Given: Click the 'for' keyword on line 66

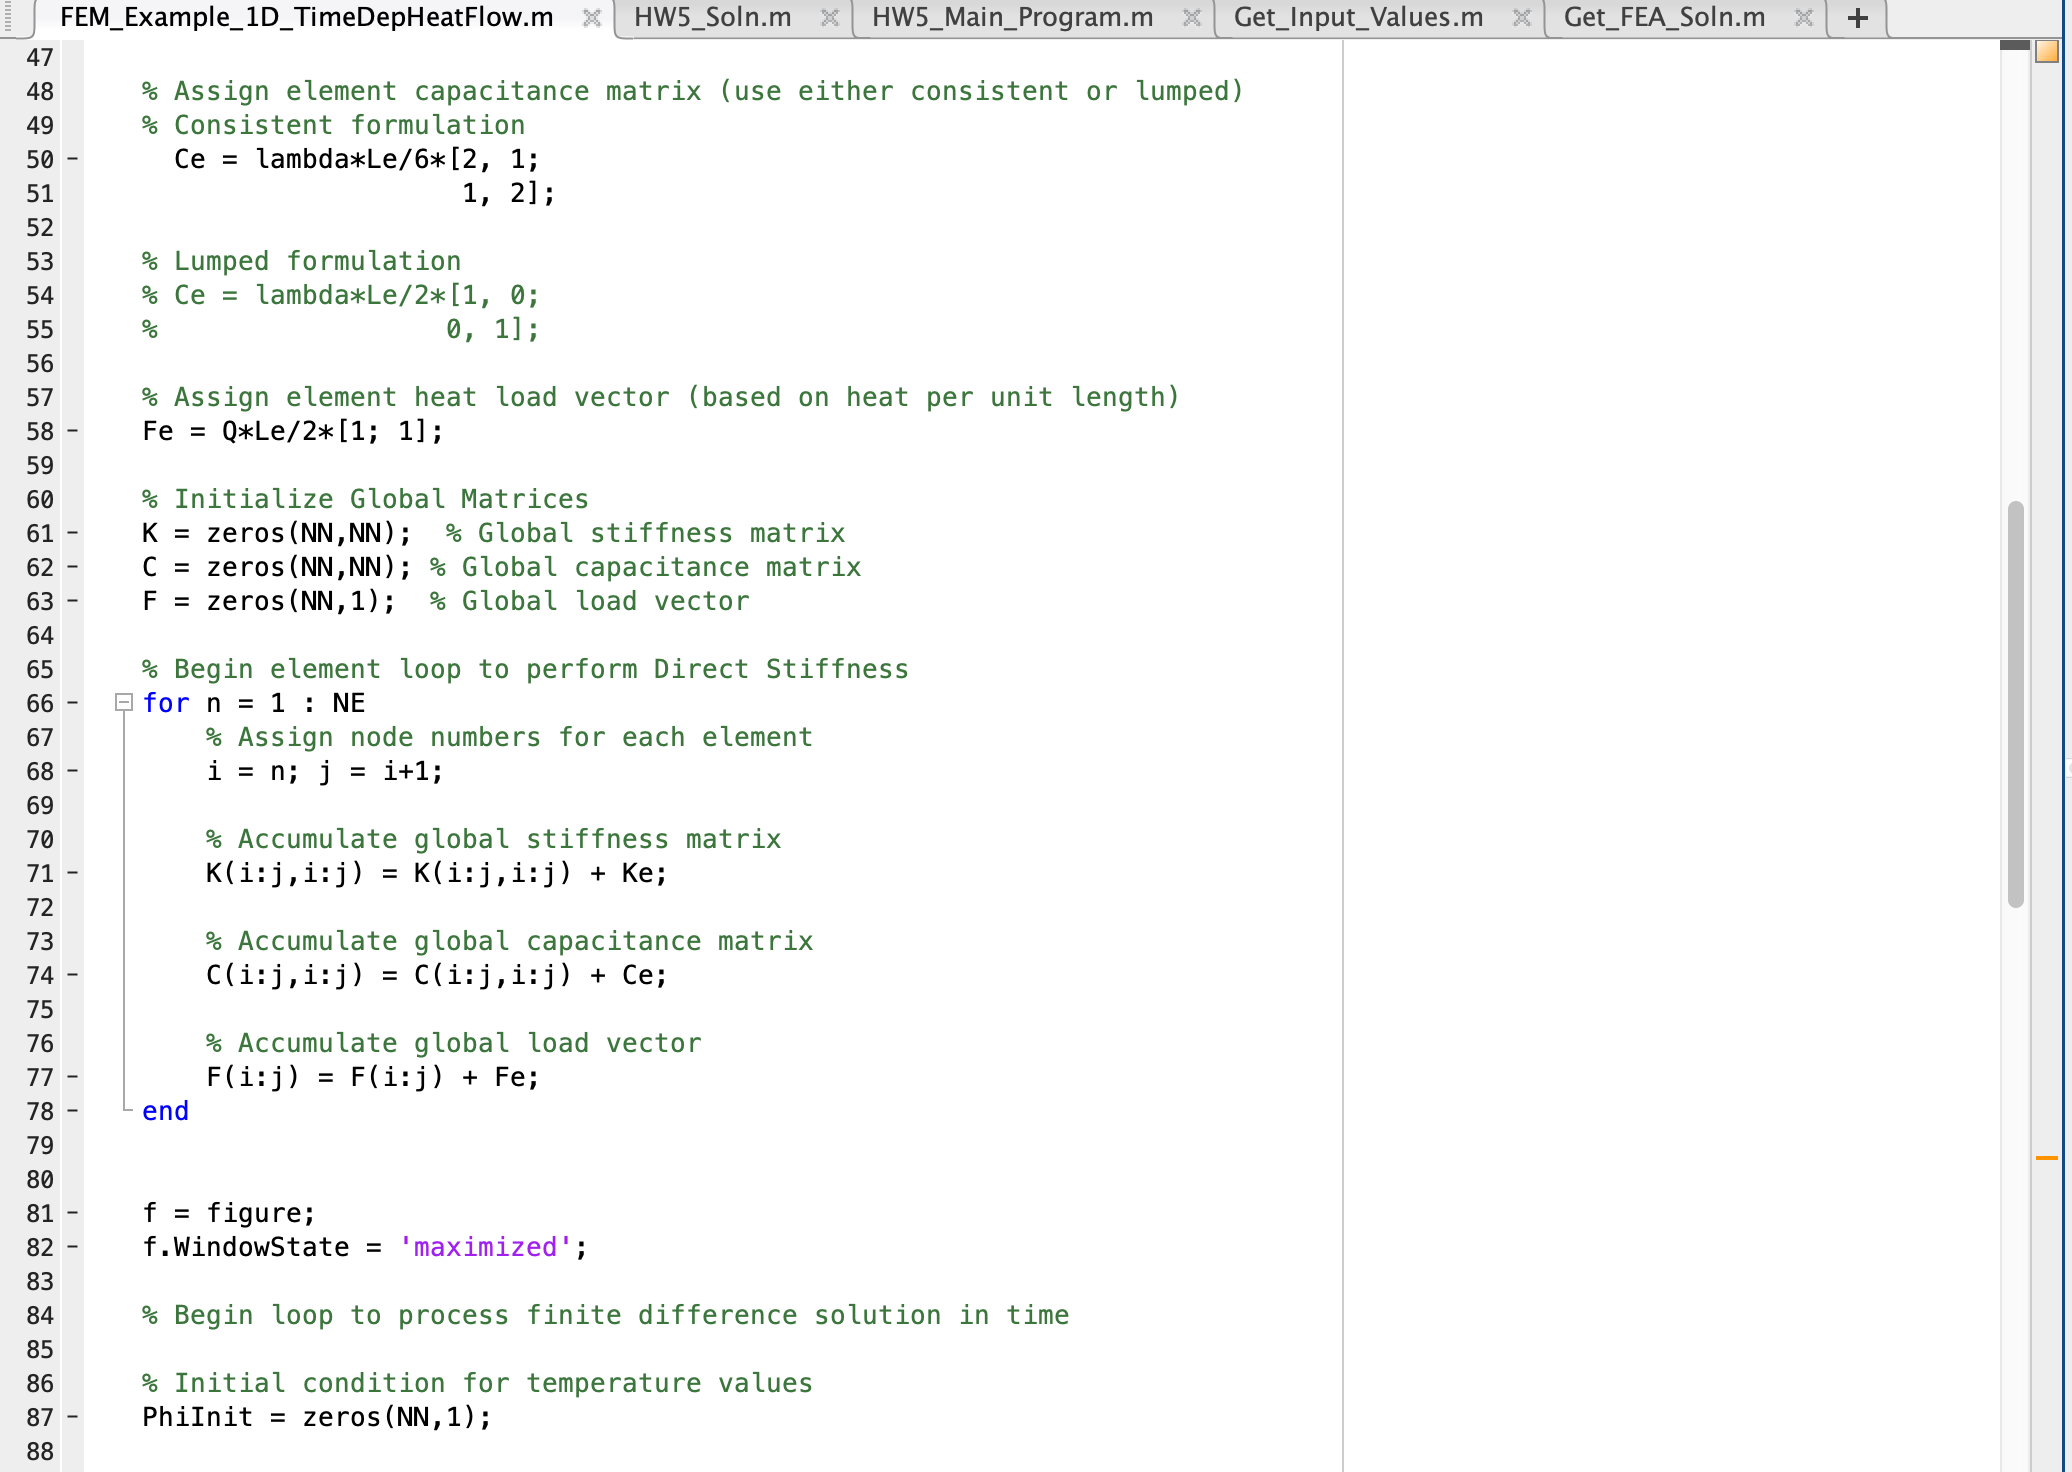Looking at the screenshot, I should (x=166, y=703).
